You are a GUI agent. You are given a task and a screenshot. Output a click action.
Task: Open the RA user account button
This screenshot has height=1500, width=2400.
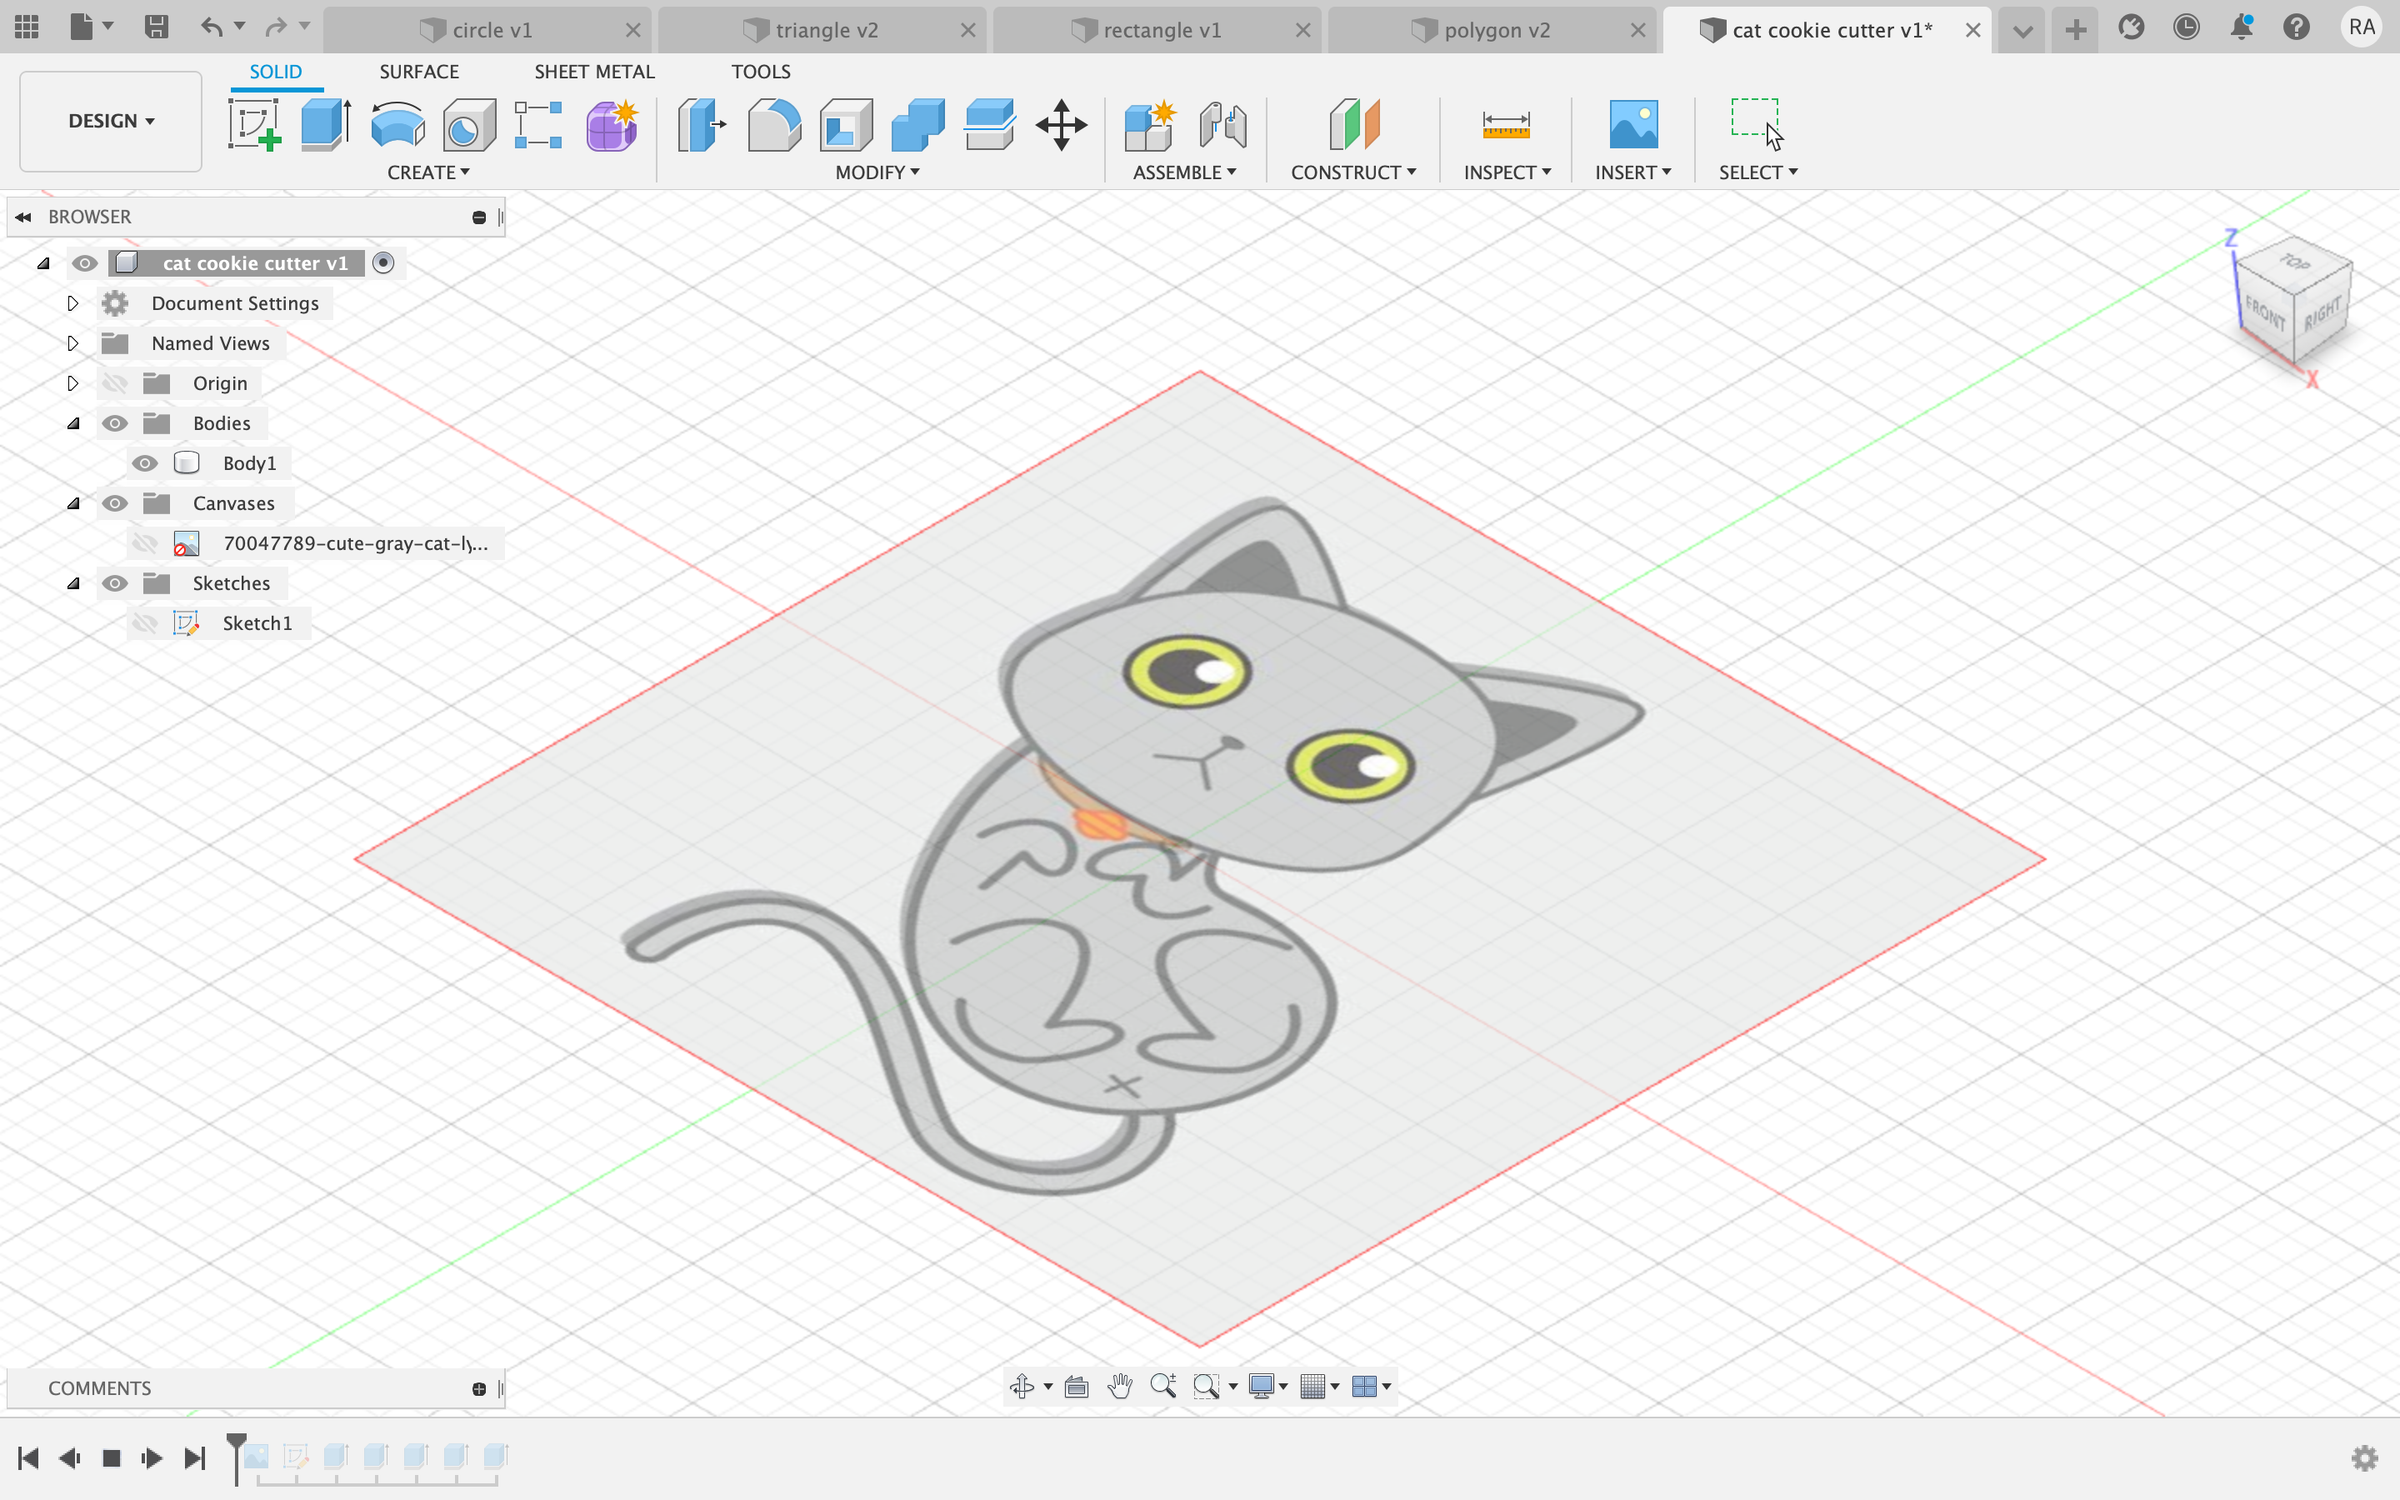2362,27
